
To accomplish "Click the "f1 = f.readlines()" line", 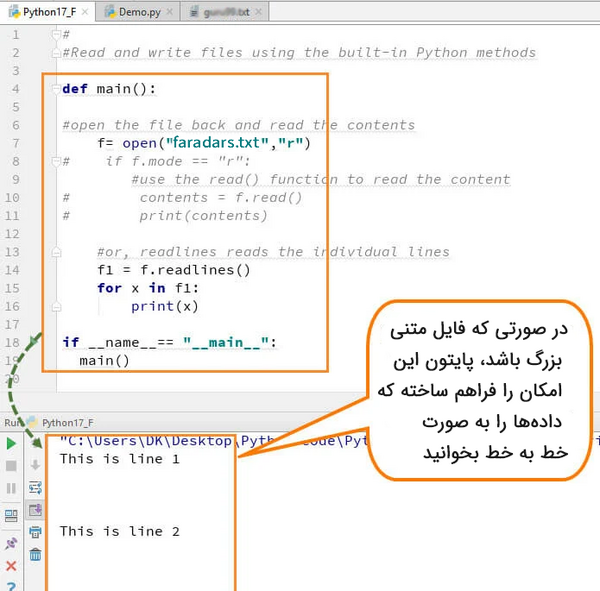I will pyautogui.click(x=174, y=270).
